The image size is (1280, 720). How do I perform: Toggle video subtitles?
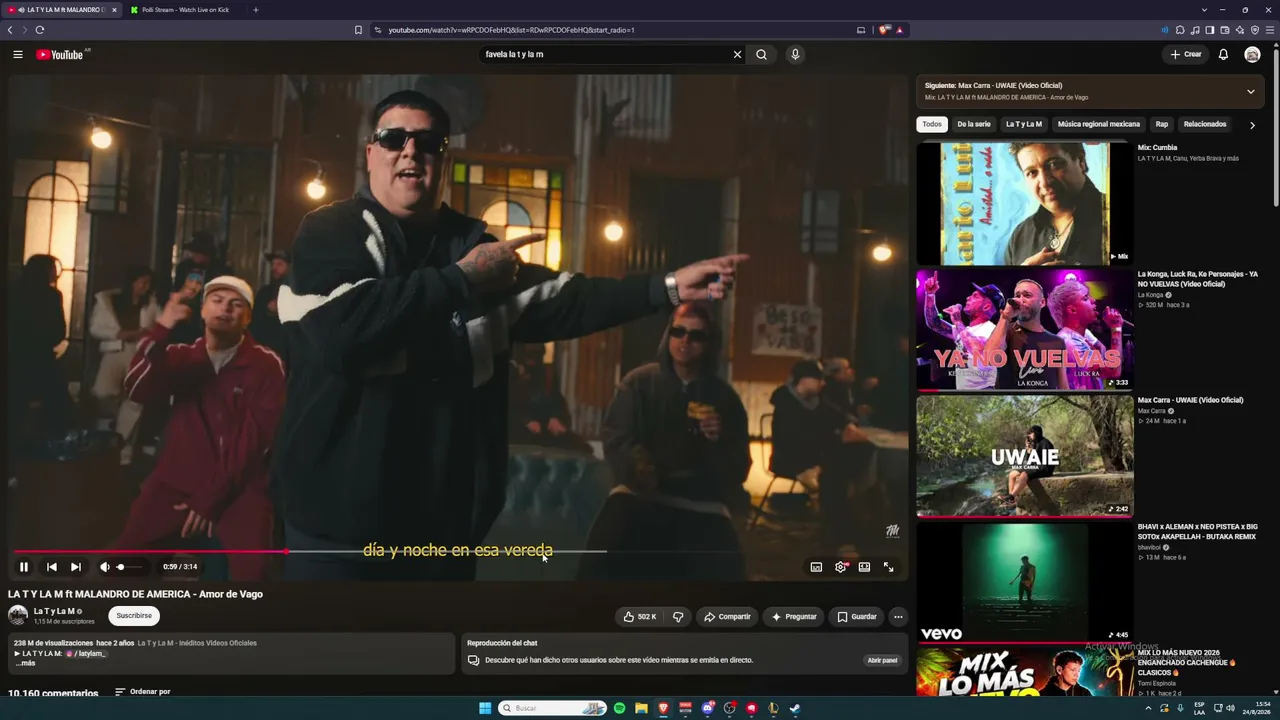pos(816,567)
